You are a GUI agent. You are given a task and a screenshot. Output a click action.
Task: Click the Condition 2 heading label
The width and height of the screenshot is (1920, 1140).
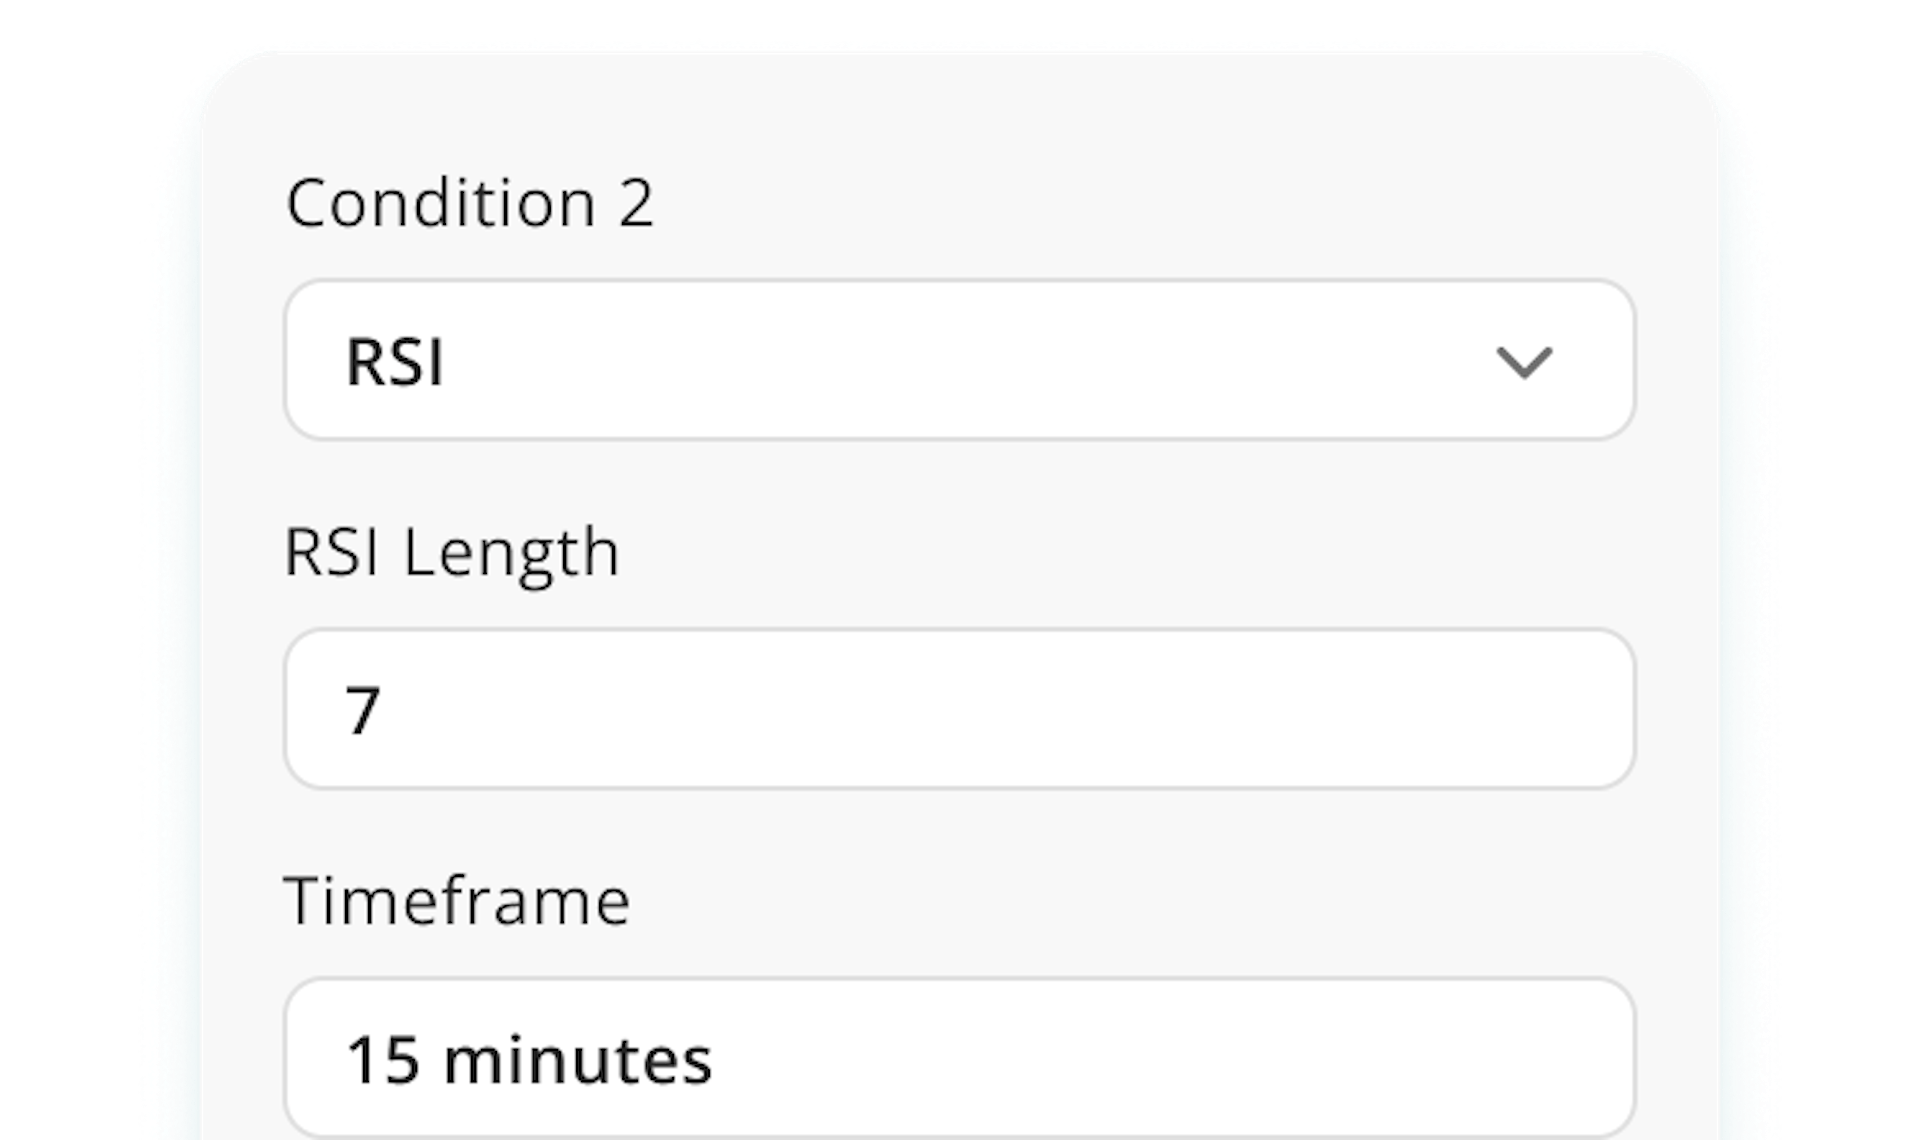470,202
